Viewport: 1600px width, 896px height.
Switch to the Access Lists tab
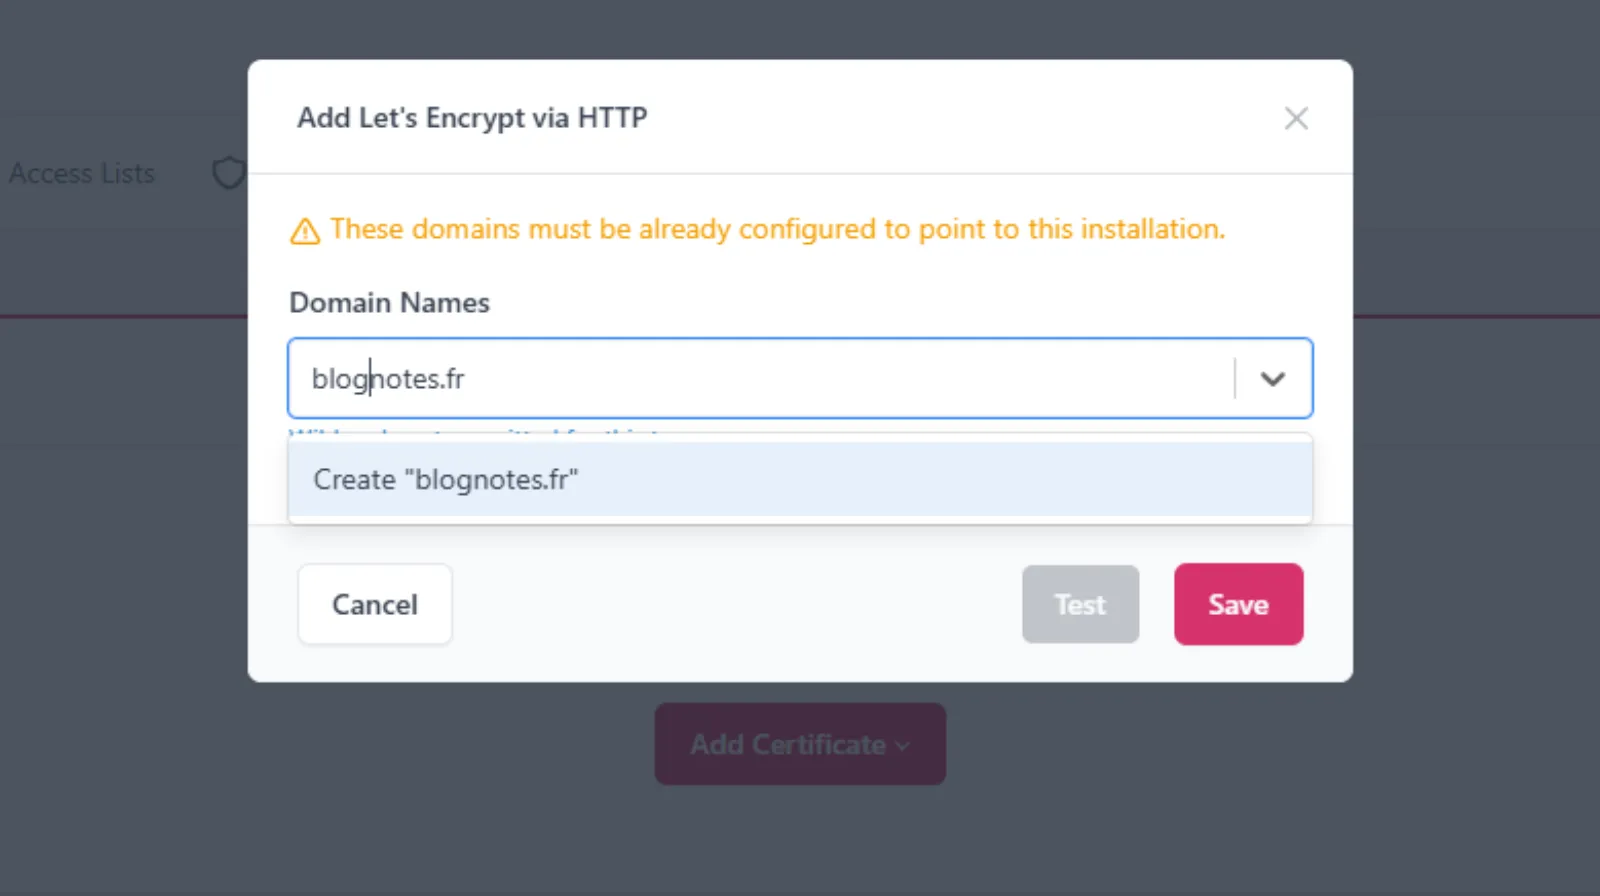pos(82,174)
